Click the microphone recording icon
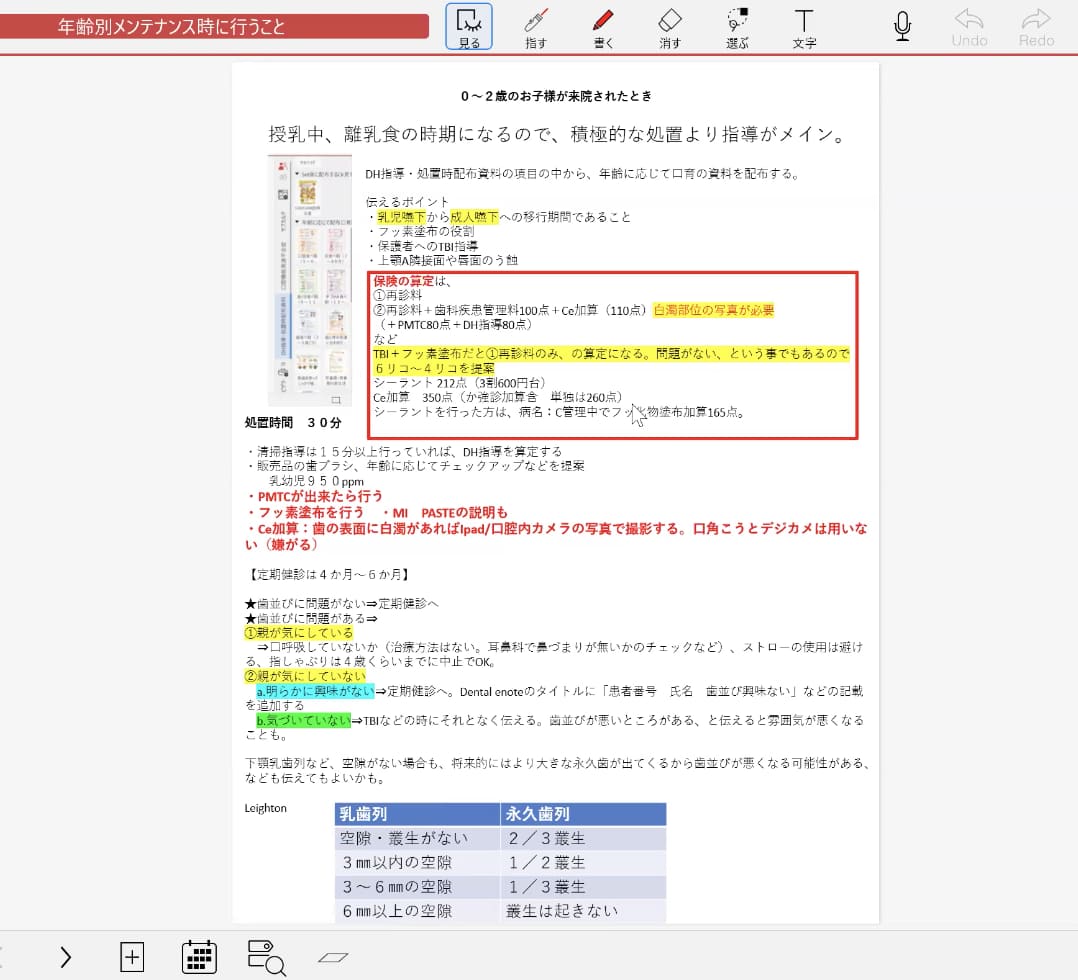 [902, 26]
